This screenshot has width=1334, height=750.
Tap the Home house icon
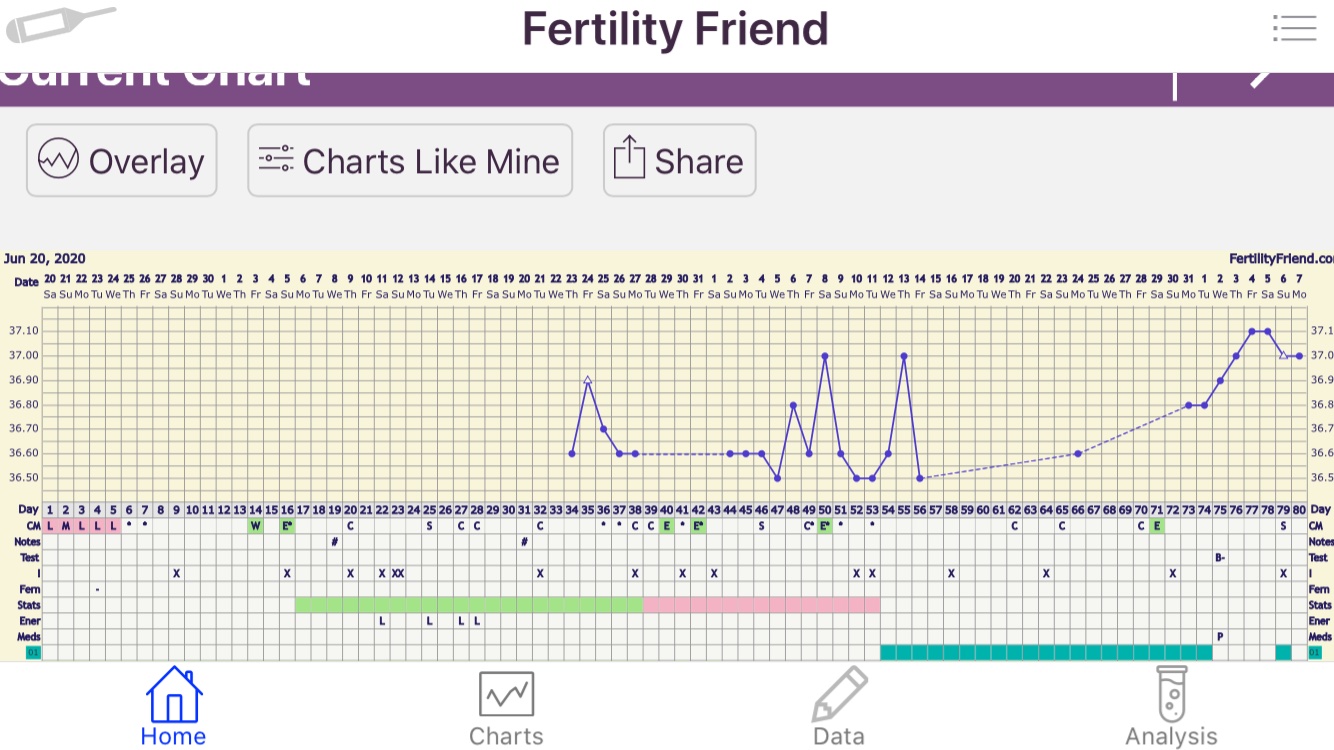point(174,694)
